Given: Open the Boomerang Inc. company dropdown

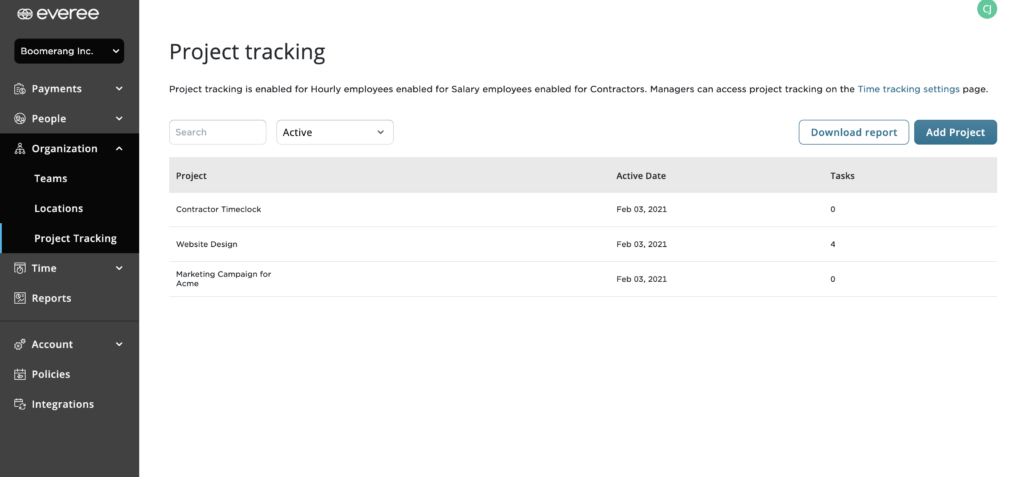Looking at the screenshot, I should [69, 51].
